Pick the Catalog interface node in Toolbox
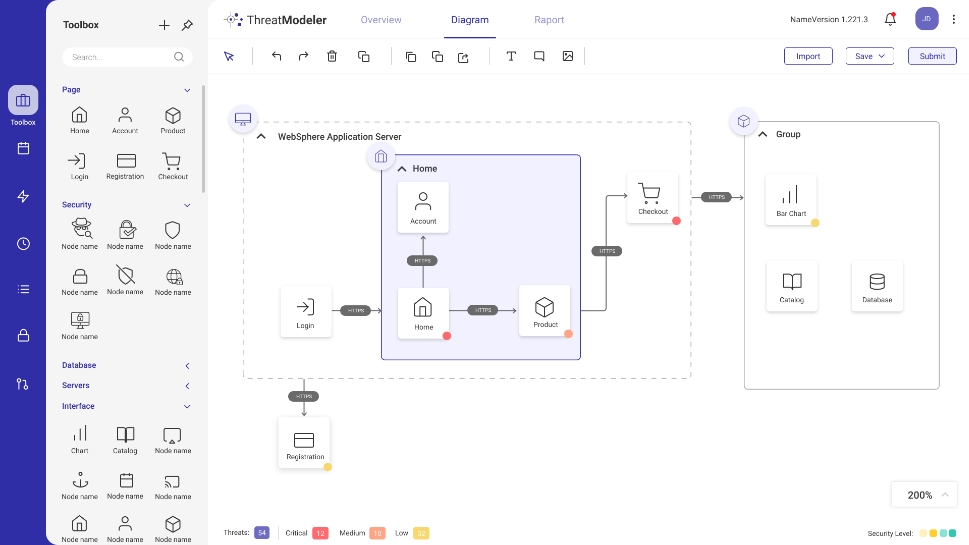Image resolution: width=969 pixels, height=545 pixels. pyautogui.click(x=125, y=440)
